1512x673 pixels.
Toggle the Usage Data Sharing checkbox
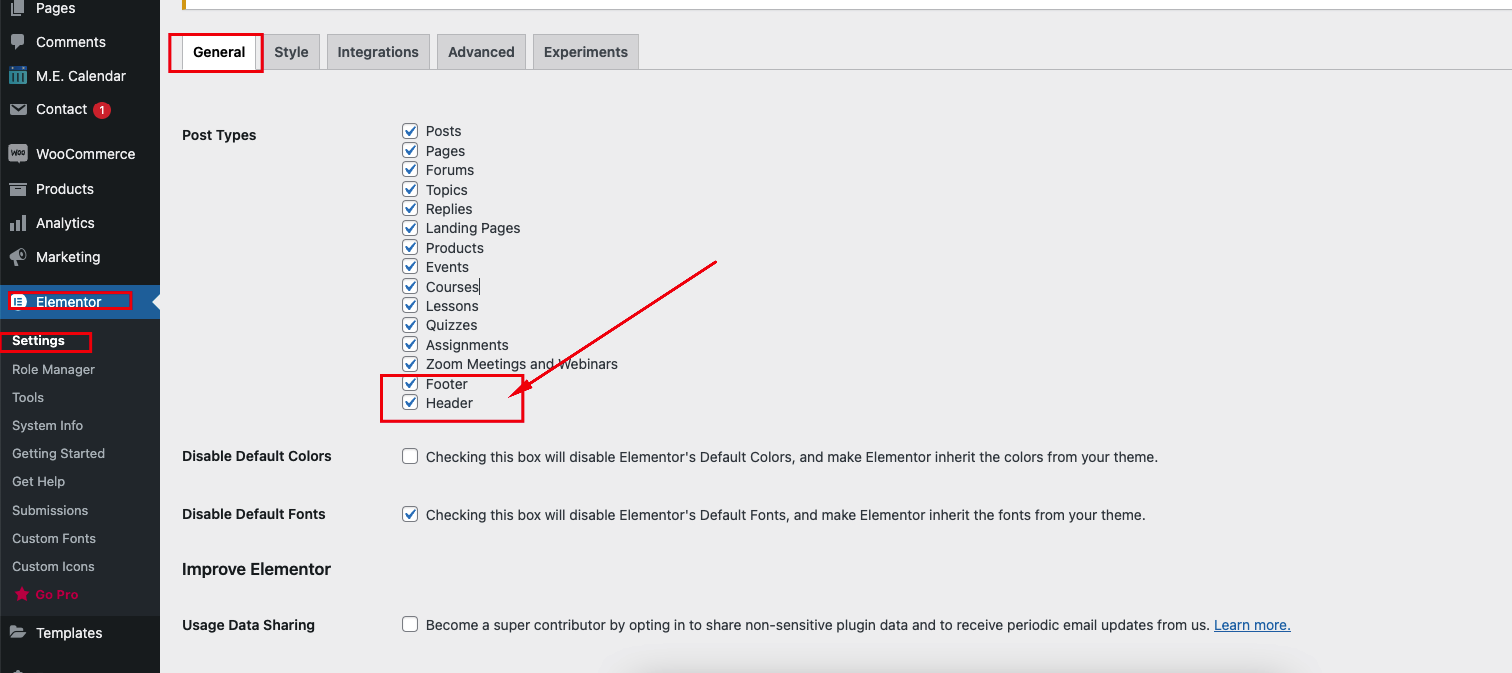(x=410, y=624)
